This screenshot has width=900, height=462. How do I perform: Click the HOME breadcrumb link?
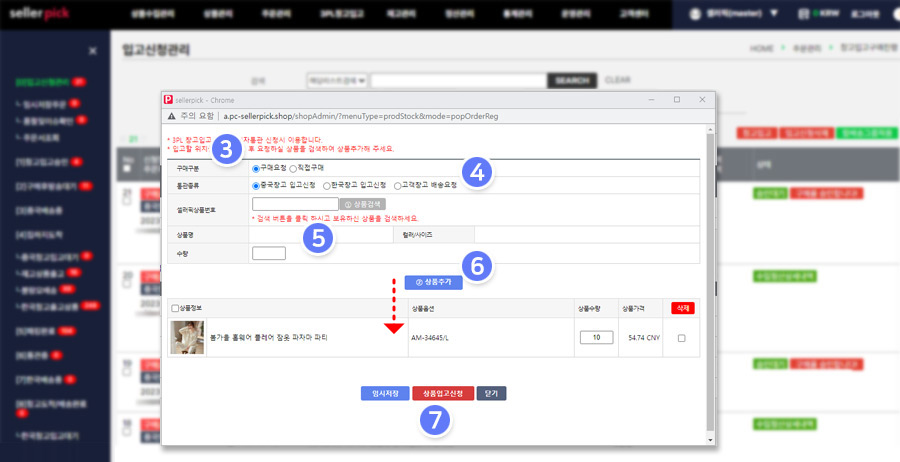[x=762, y=49]
